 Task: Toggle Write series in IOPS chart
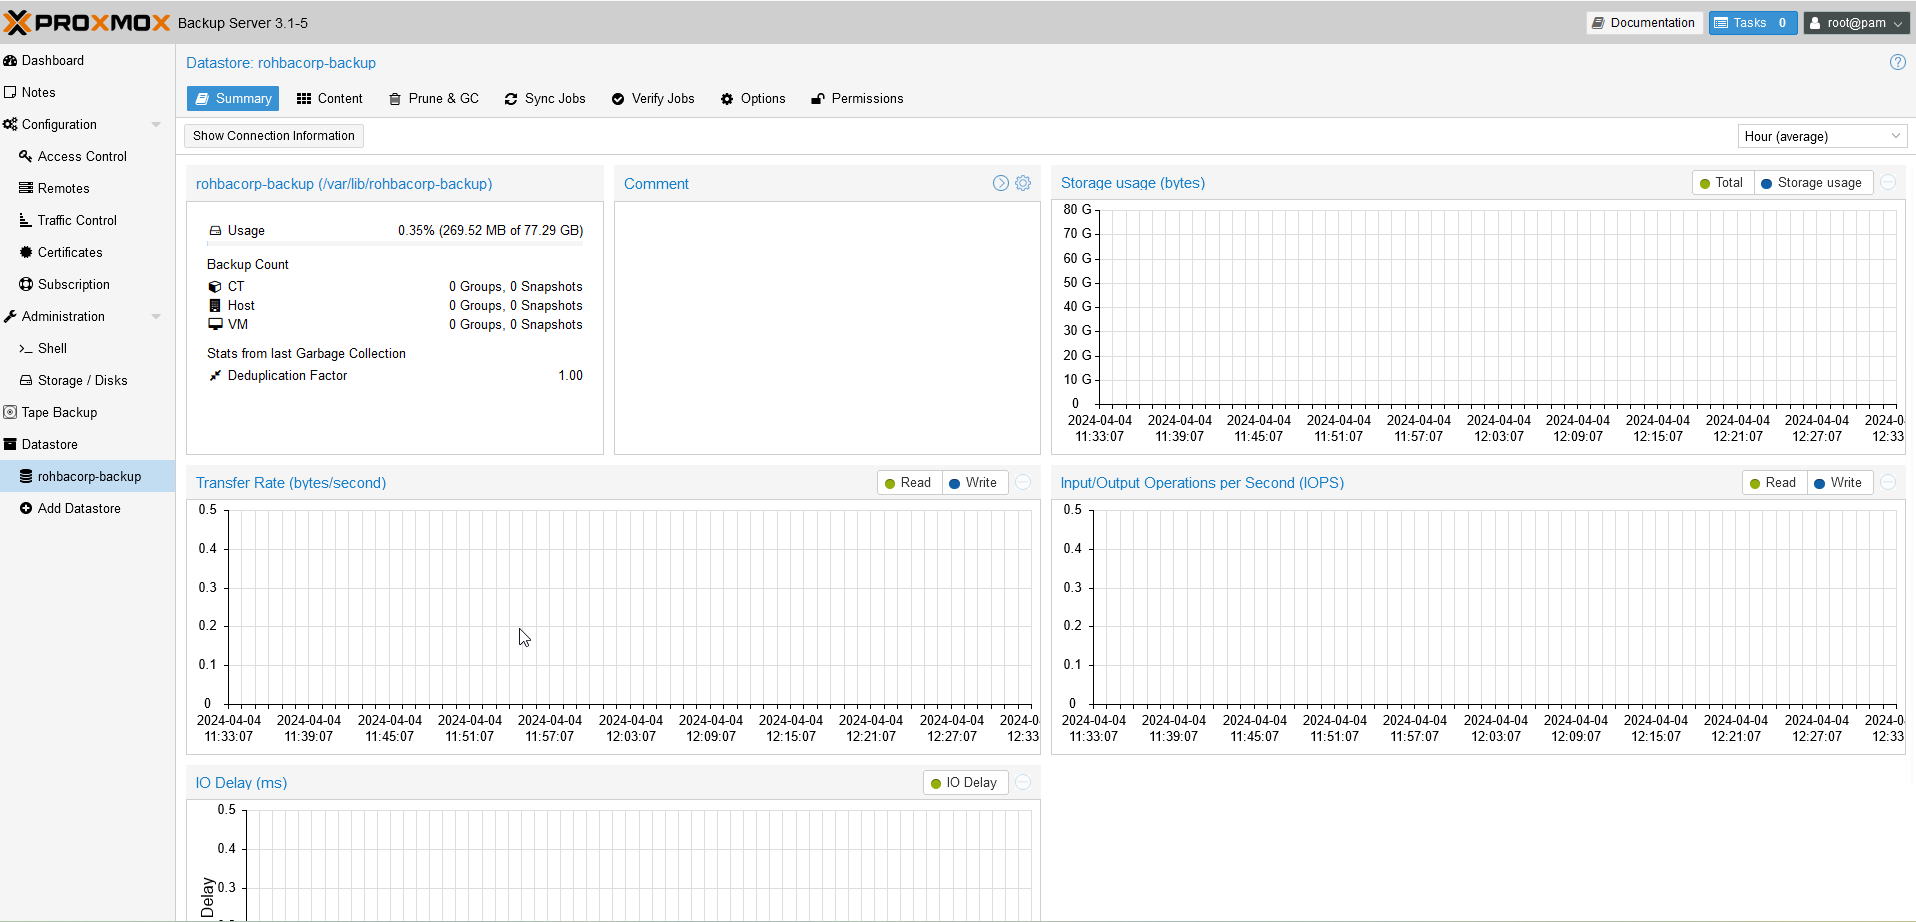click(x=1839, y=483)
